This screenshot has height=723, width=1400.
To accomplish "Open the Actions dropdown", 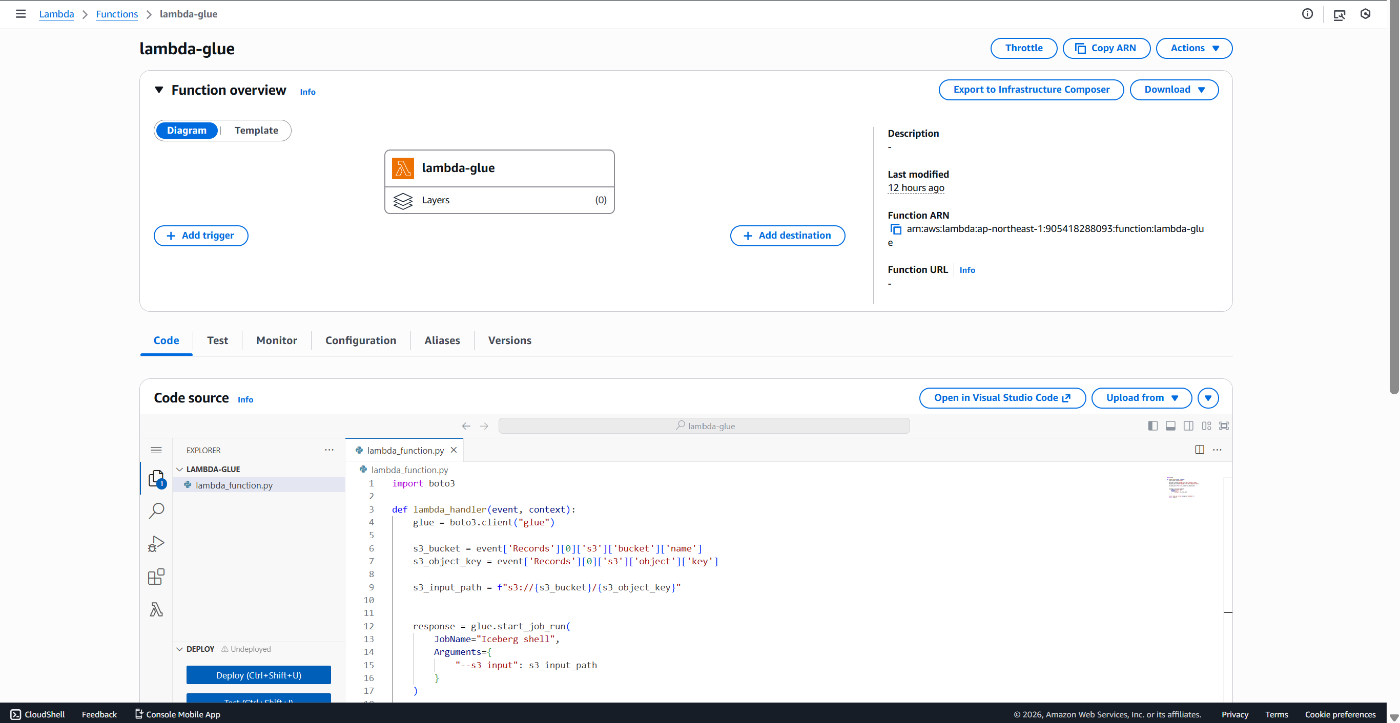I will point(1194,48).
